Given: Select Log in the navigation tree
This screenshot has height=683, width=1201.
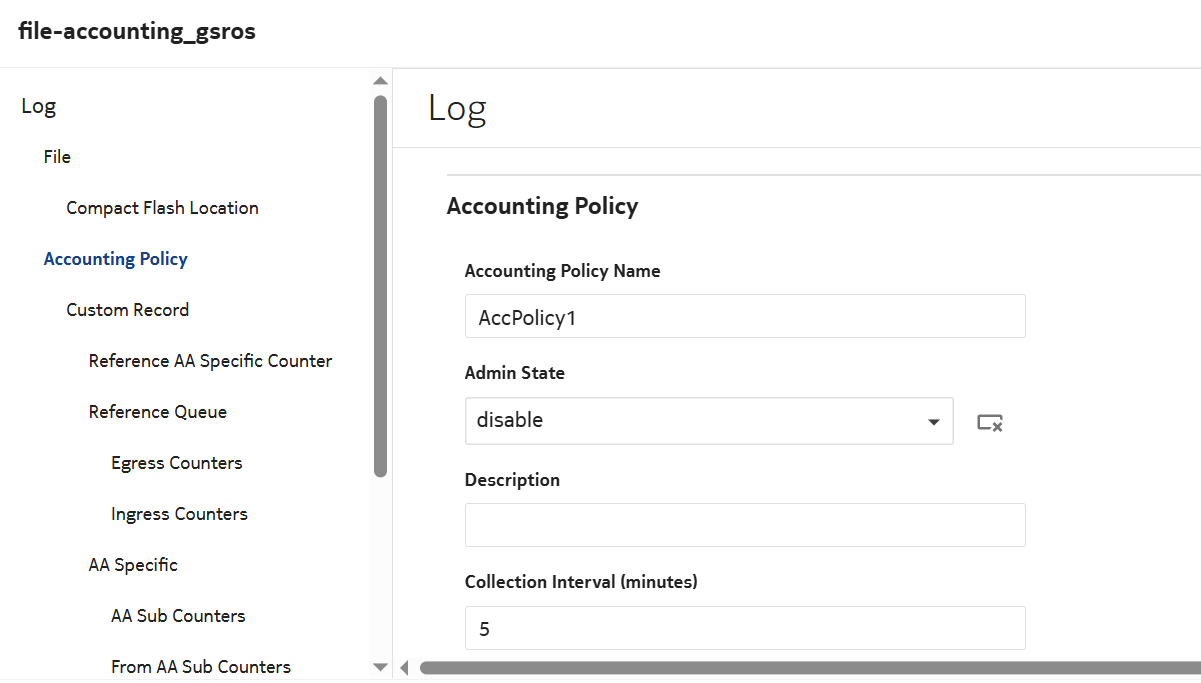Looking at the screenshot, I should pyautogui.click(x=39, y=106).
